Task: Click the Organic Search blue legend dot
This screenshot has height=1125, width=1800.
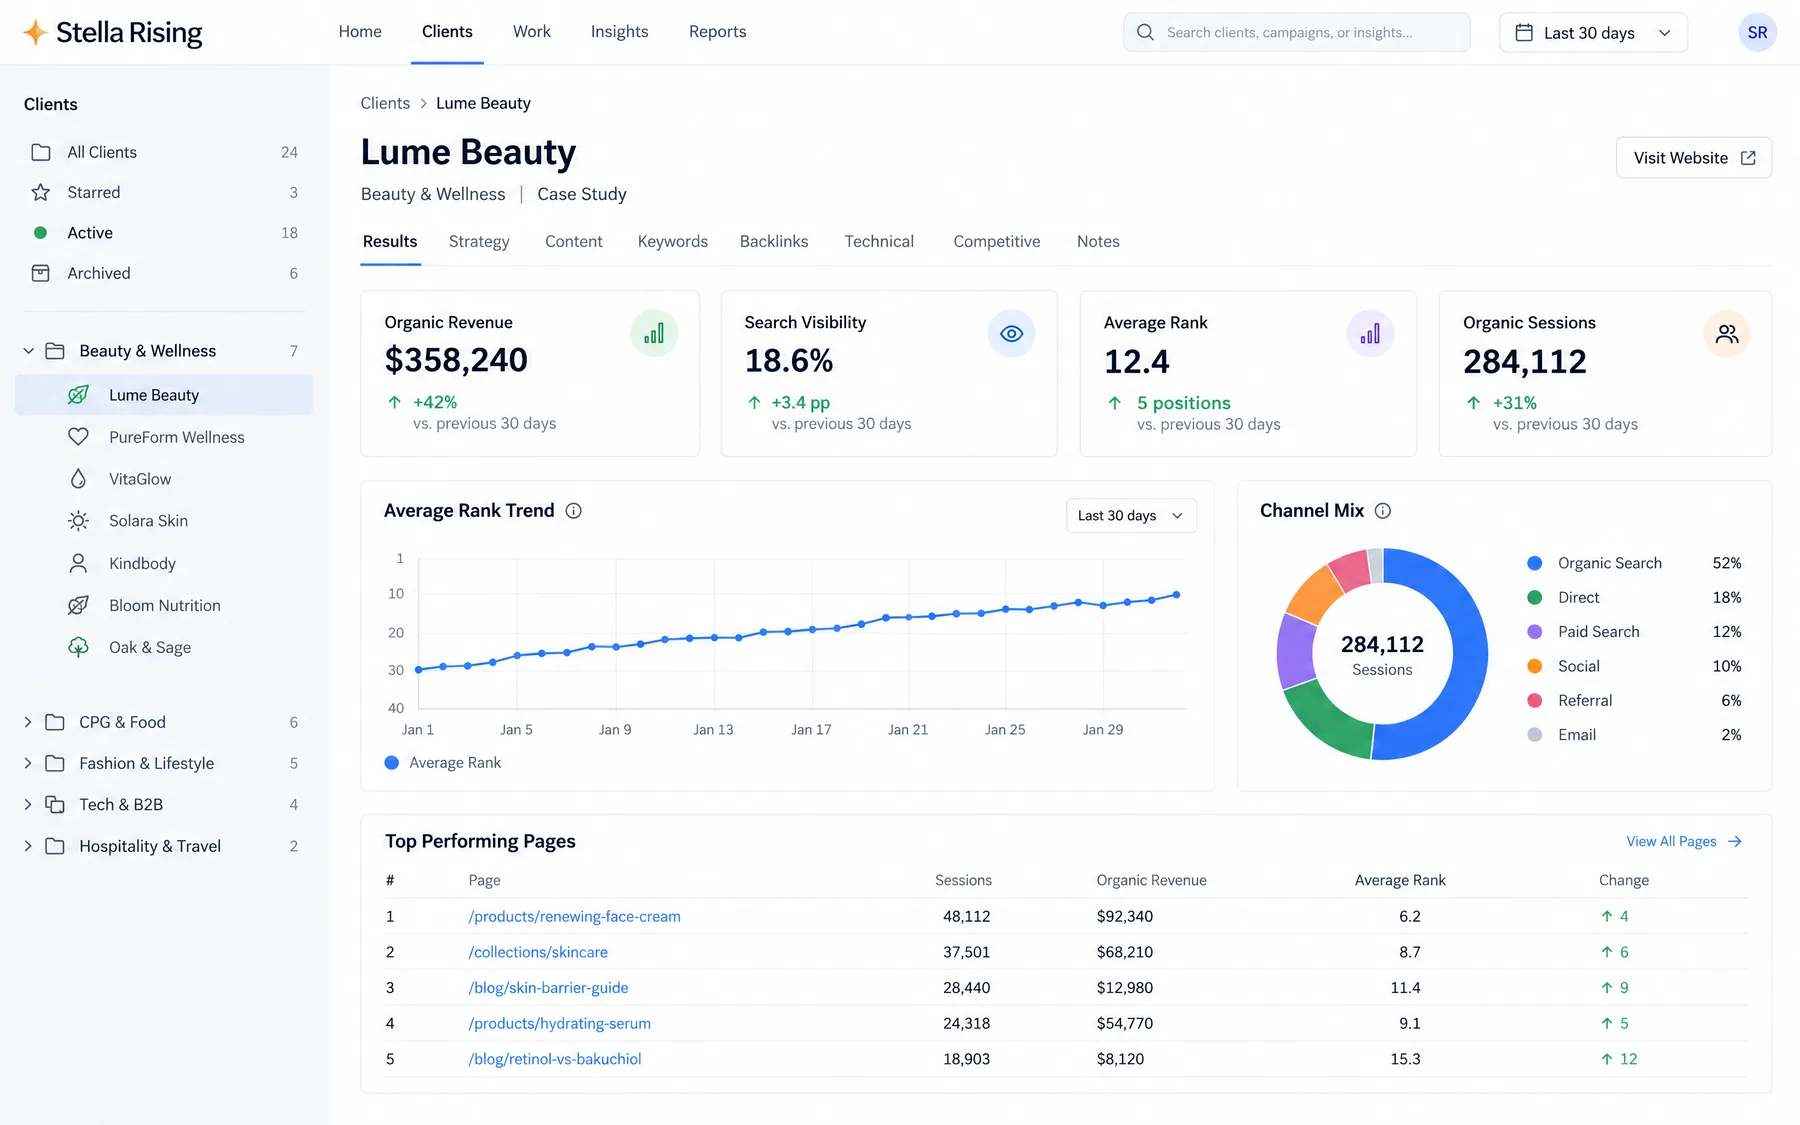Action: tap(1534, 564)
